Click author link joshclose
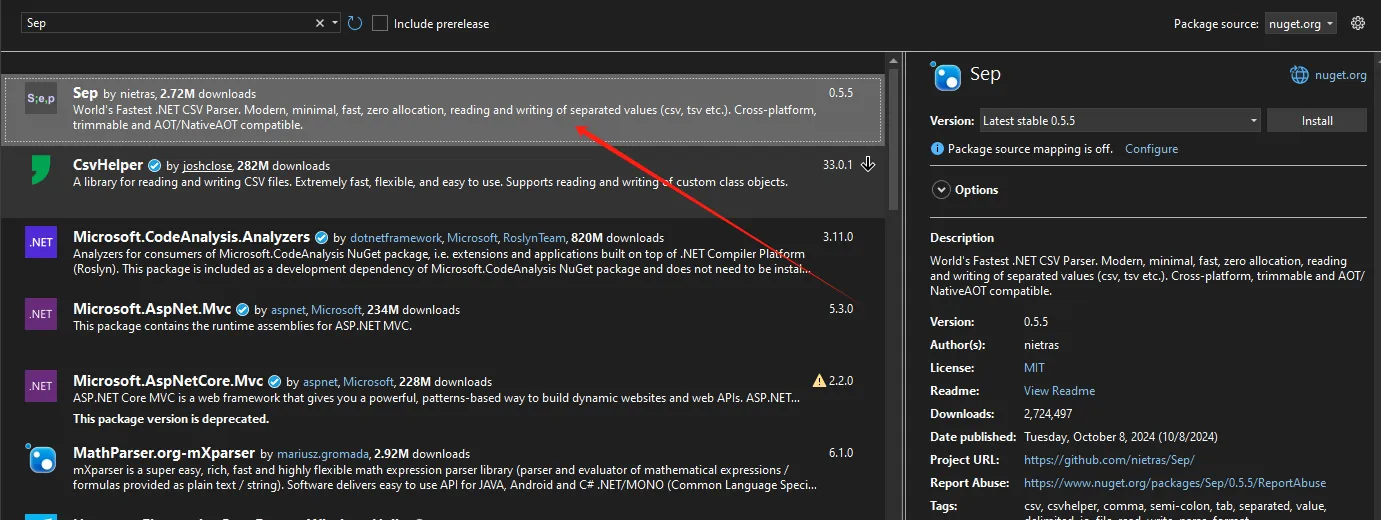1381x520 pixels. [207, 166]
